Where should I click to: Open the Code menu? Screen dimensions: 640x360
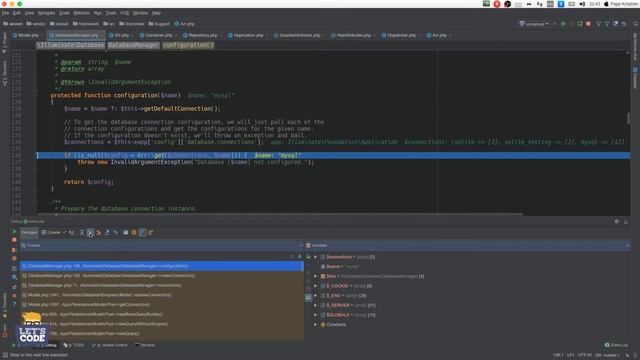coord(64,13)
